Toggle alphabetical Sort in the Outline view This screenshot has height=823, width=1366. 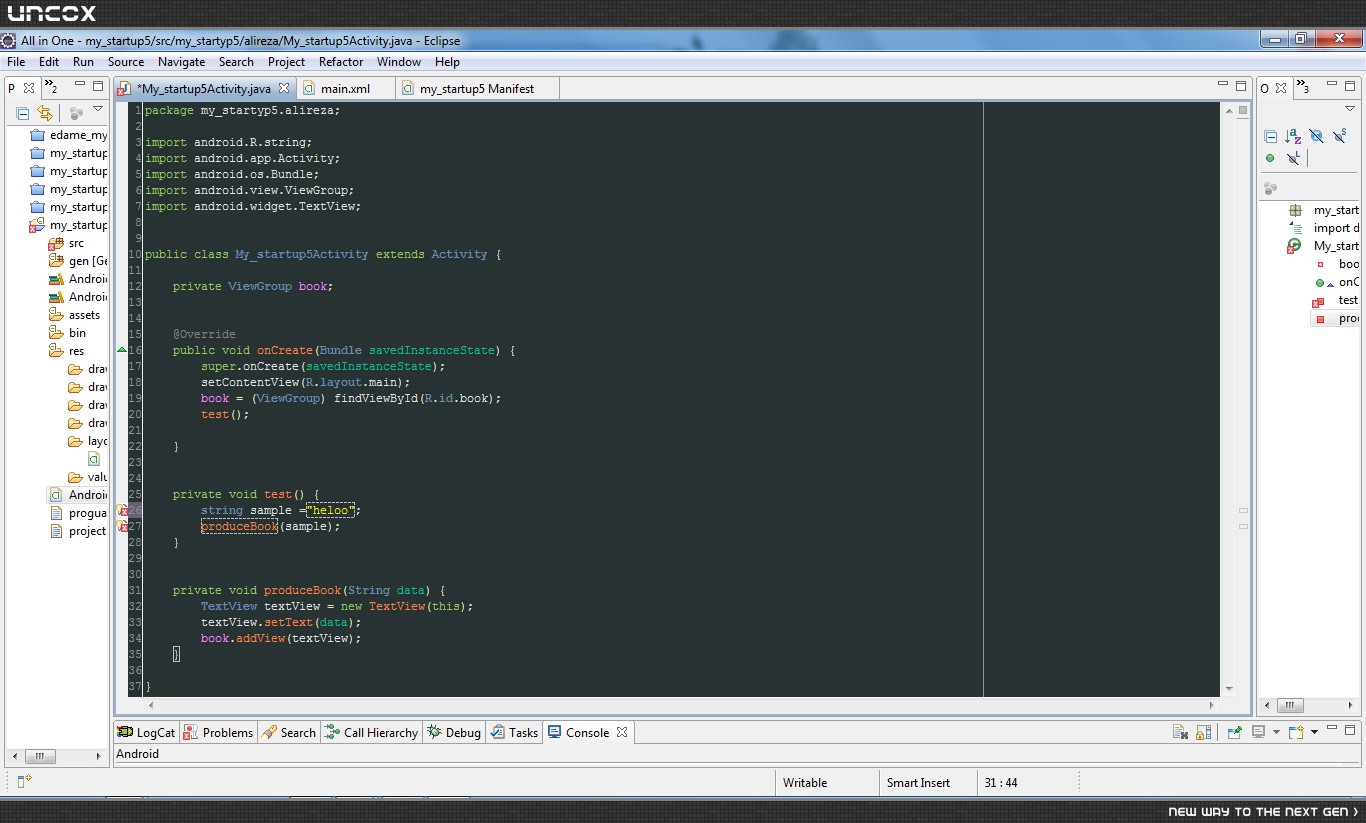pos(1293,137)
